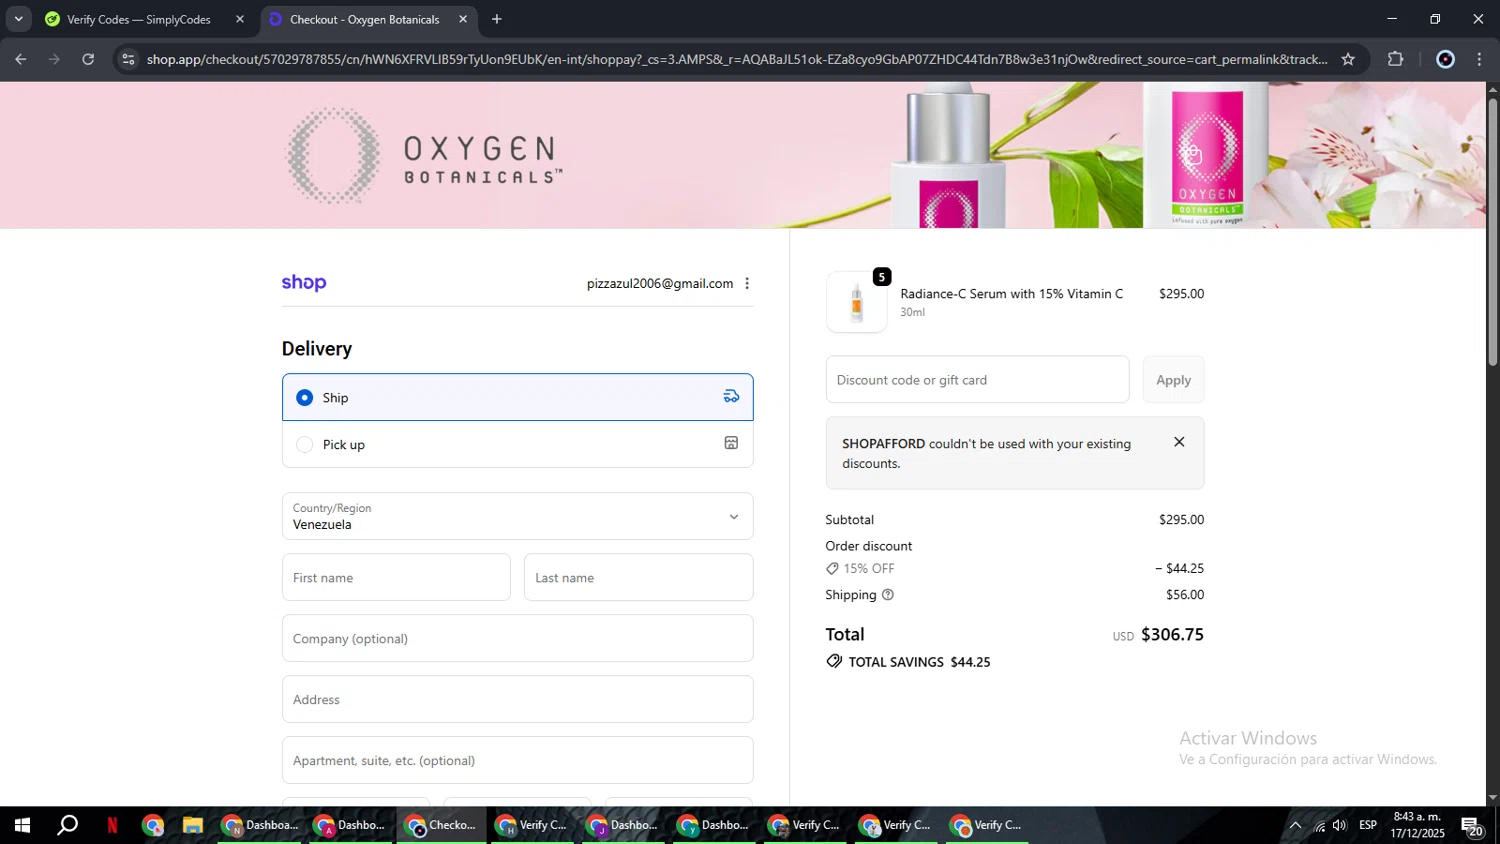Viewport: 1500px width, 844px height.
Task: Open the notification center icon
Action: tap(1472, 825)
